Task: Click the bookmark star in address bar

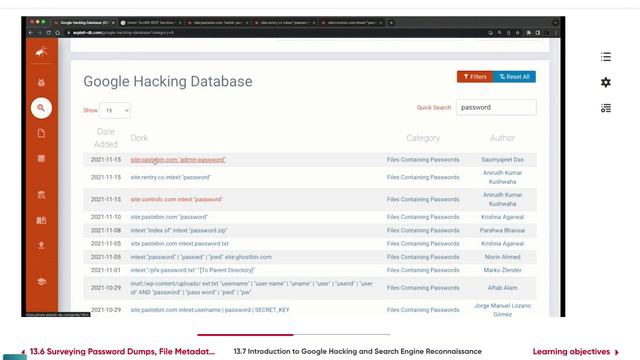Action: pos(518,33)
